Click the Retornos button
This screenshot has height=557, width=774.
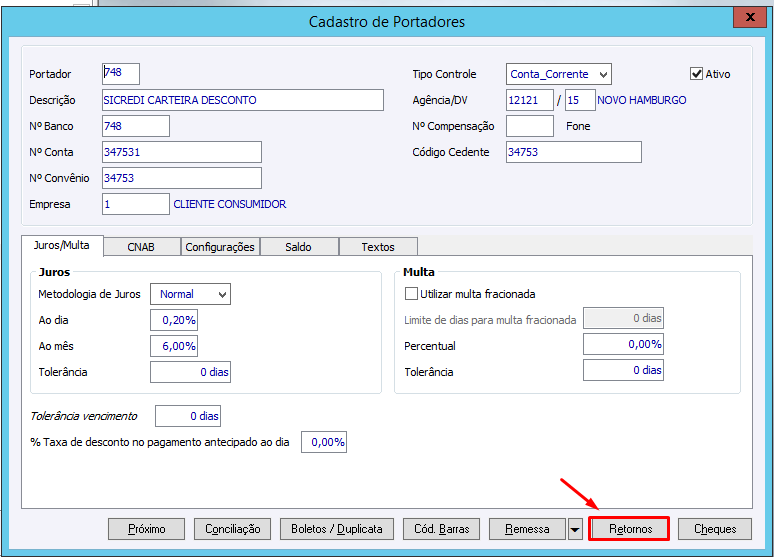click(629, 529)
